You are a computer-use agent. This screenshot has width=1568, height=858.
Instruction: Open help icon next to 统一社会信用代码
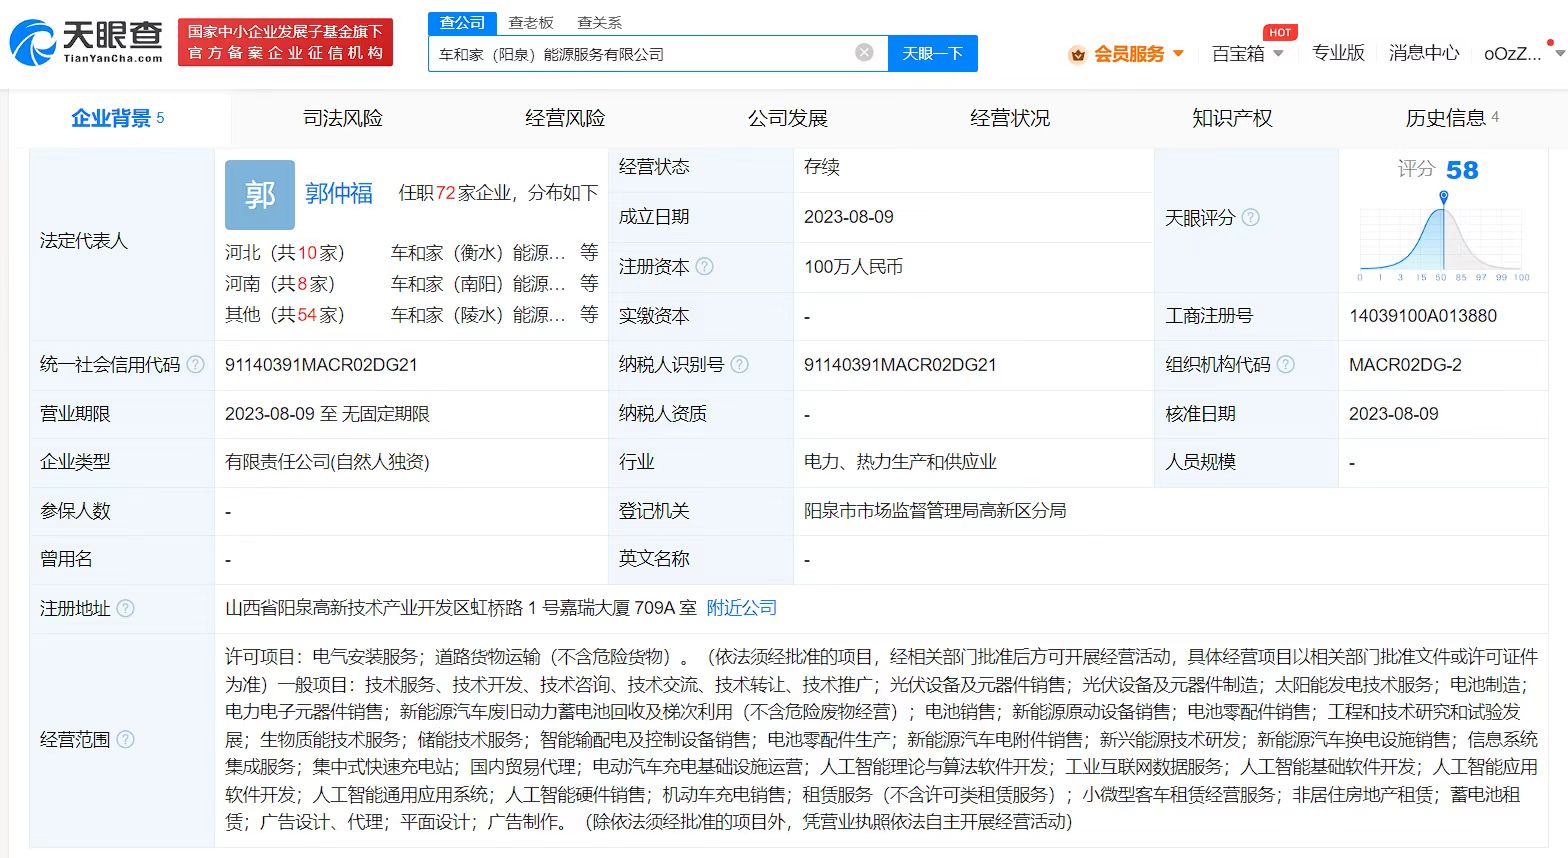(x=195, y=364)
